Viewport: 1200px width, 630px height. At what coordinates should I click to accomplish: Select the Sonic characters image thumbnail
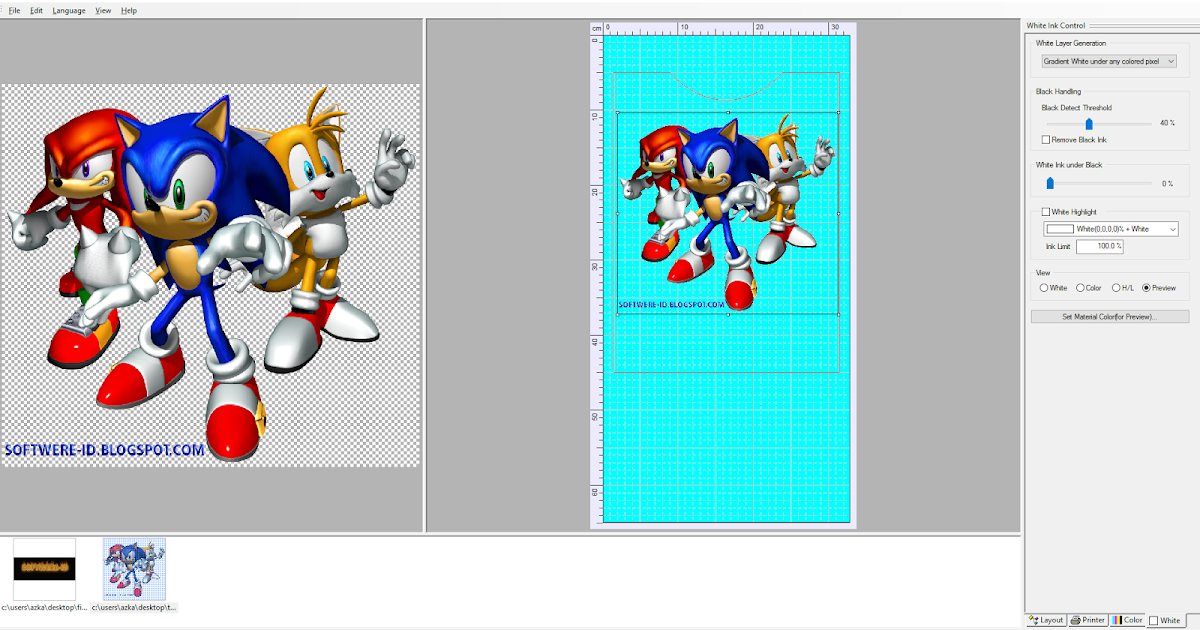134,568
